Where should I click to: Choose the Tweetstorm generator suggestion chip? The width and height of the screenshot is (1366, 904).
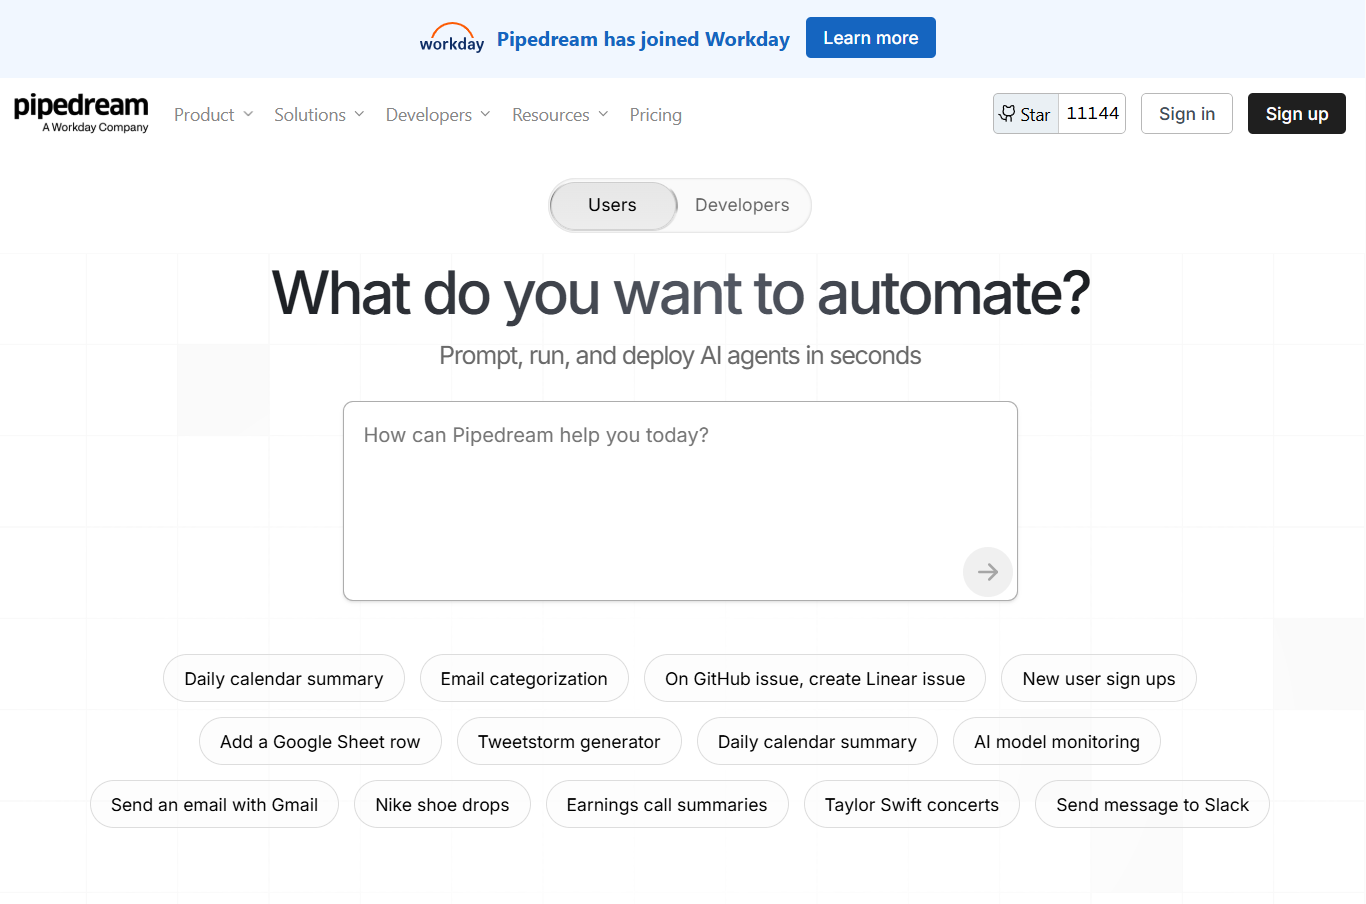(x=569, y=742)
